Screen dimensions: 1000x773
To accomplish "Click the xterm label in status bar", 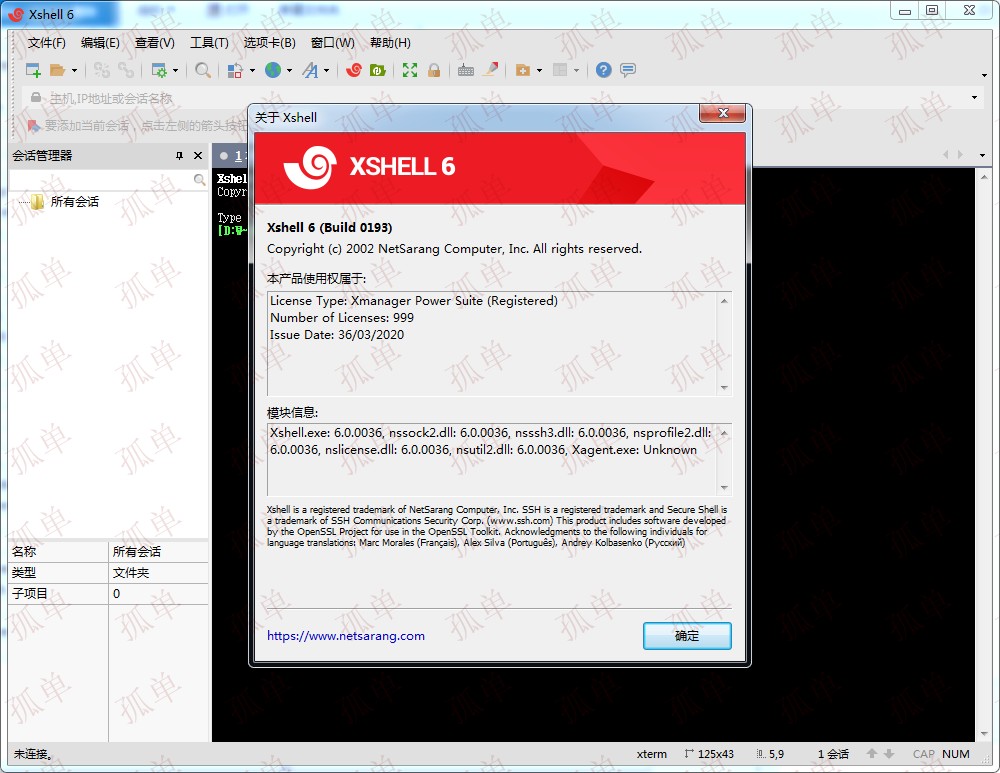I will [x=651, y=754].
